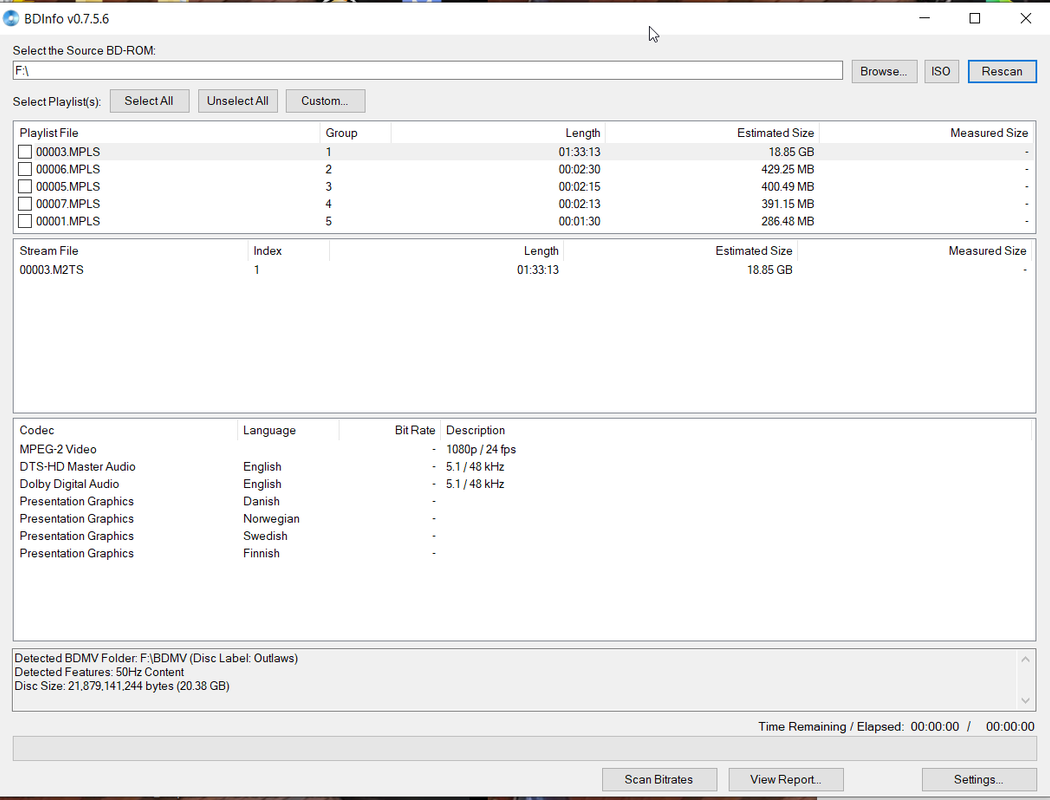Click the 429.25 MB estimated size cell
This screenshot has width=1050, height=800.
788,169
